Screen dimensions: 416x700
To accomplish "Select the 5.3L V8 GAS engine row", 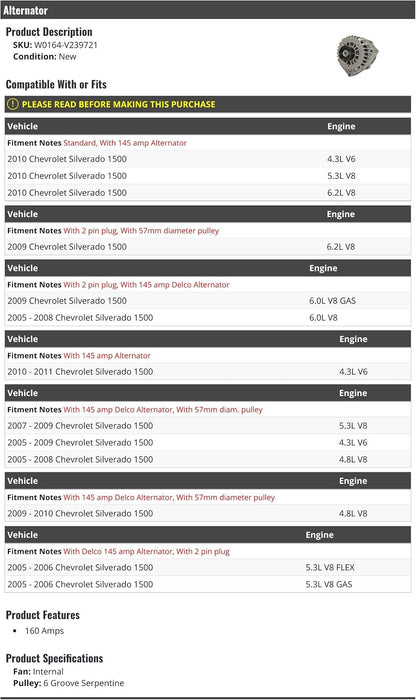I will coord(208,585).
